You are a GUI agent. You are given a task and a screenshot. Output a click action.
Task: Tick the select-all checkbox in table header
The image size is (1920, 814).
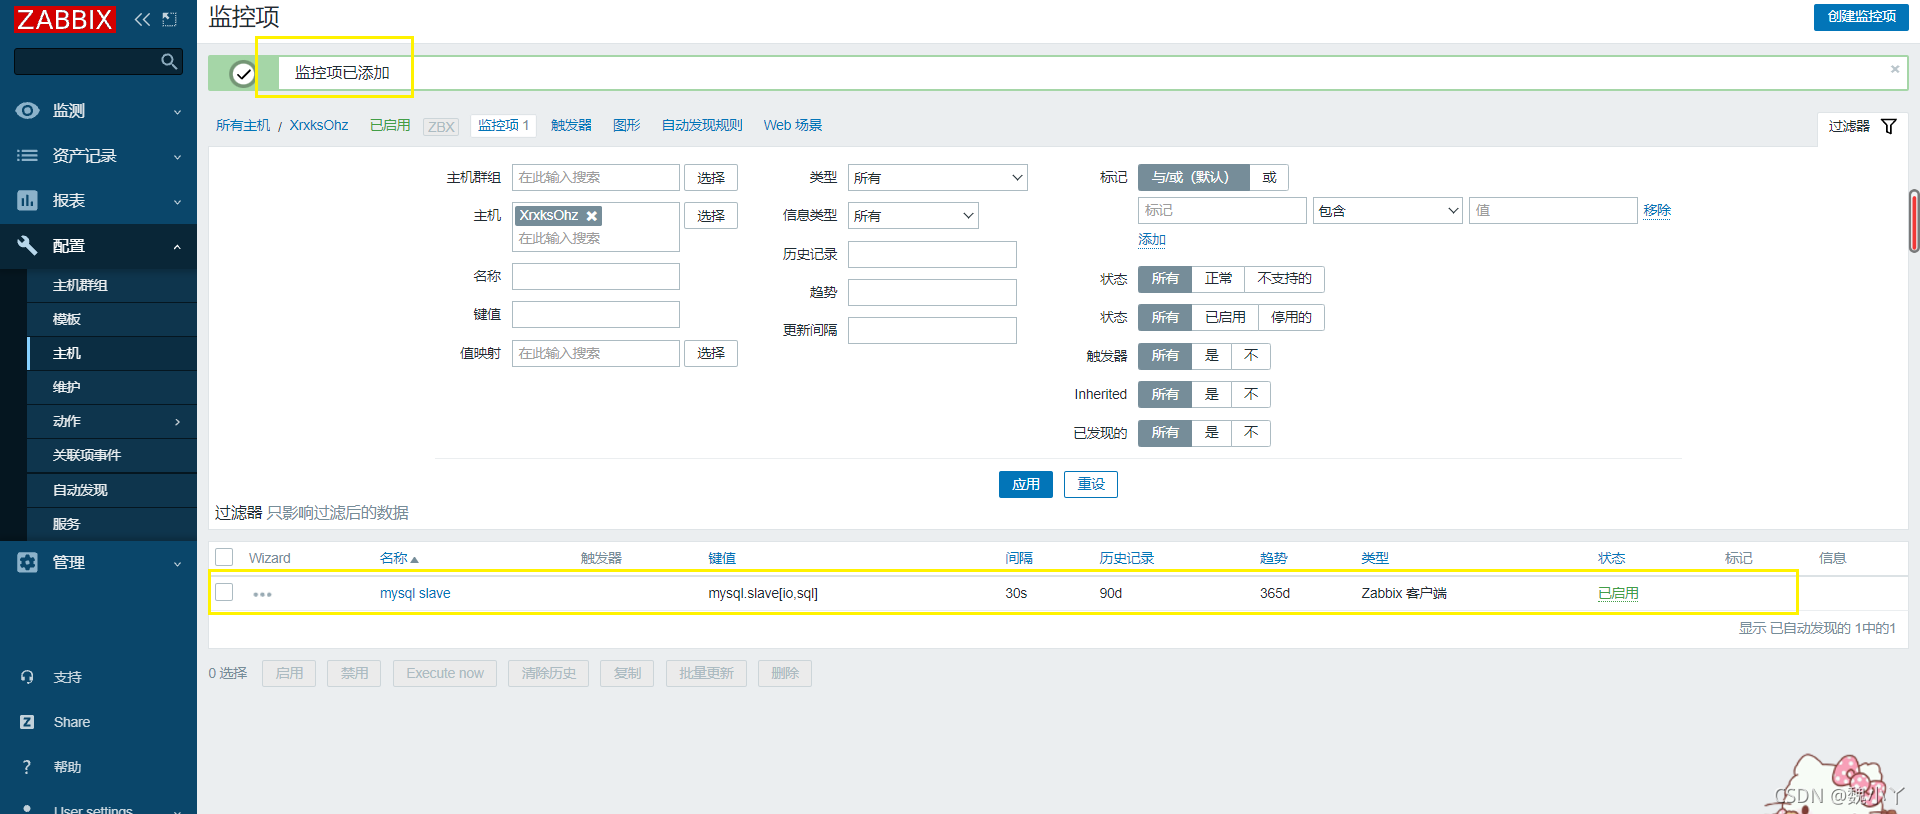click(x=224, y=557)
